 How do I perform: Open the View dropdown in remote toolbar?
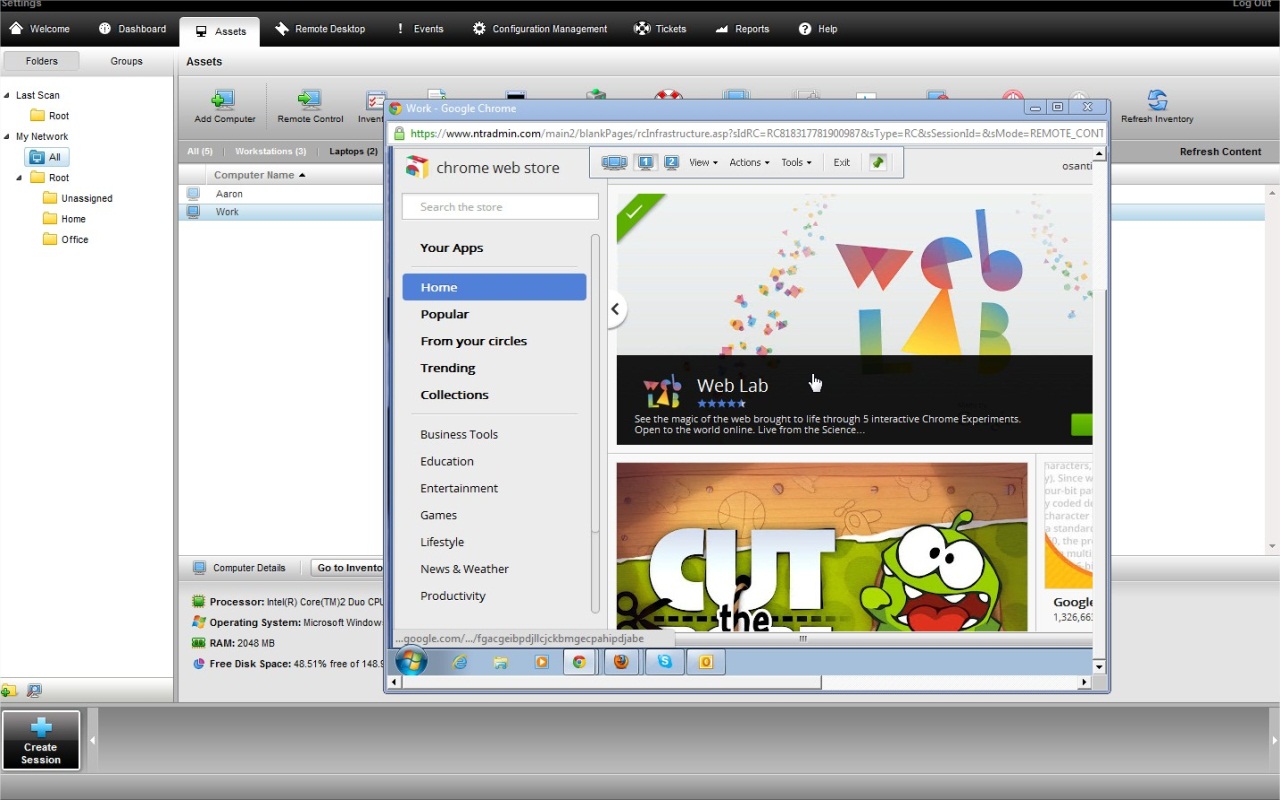tap(703, 162)
